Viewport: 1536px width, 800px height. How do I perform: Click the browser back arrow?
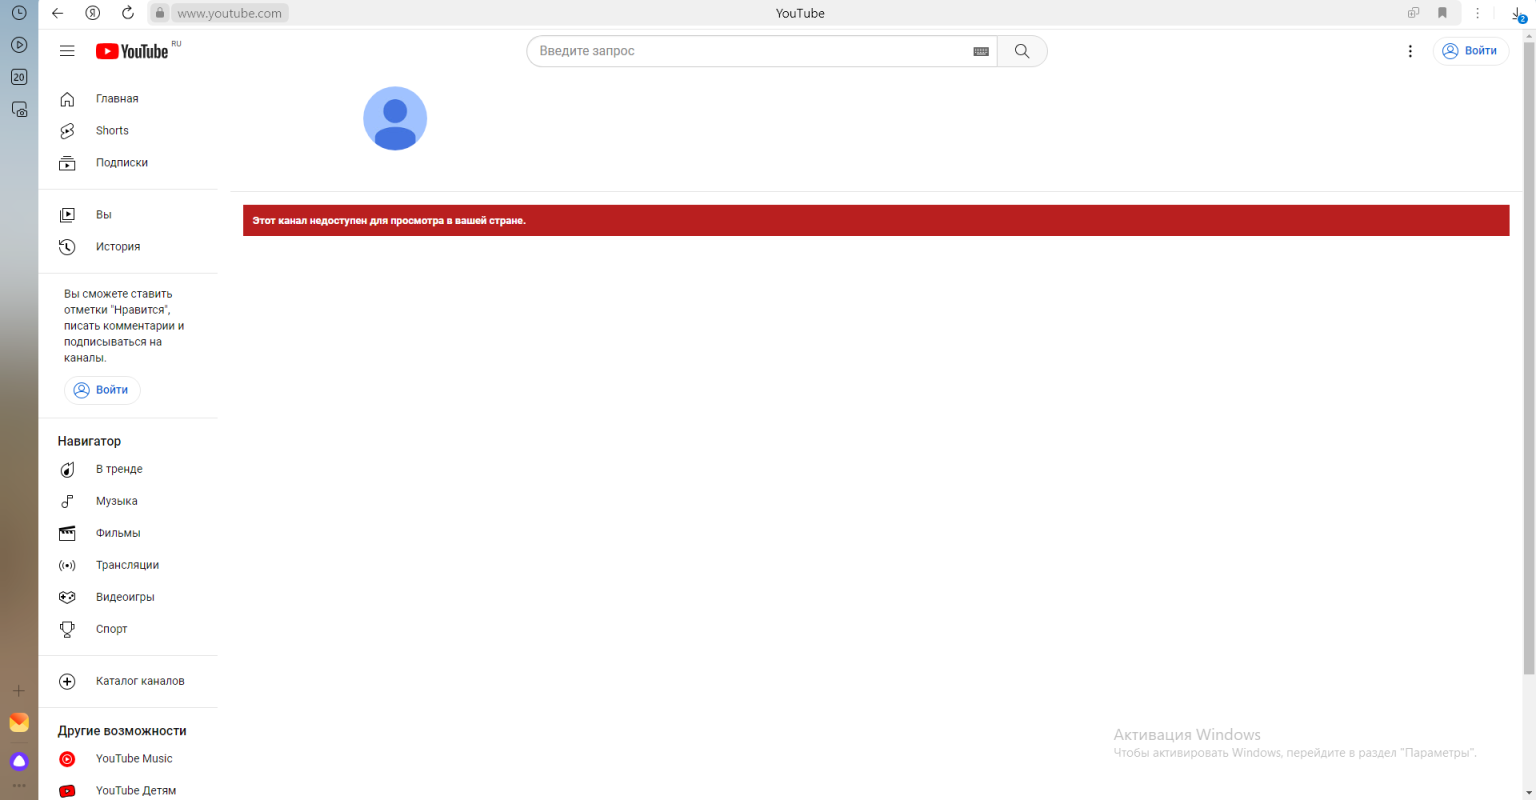click(57, 13)
